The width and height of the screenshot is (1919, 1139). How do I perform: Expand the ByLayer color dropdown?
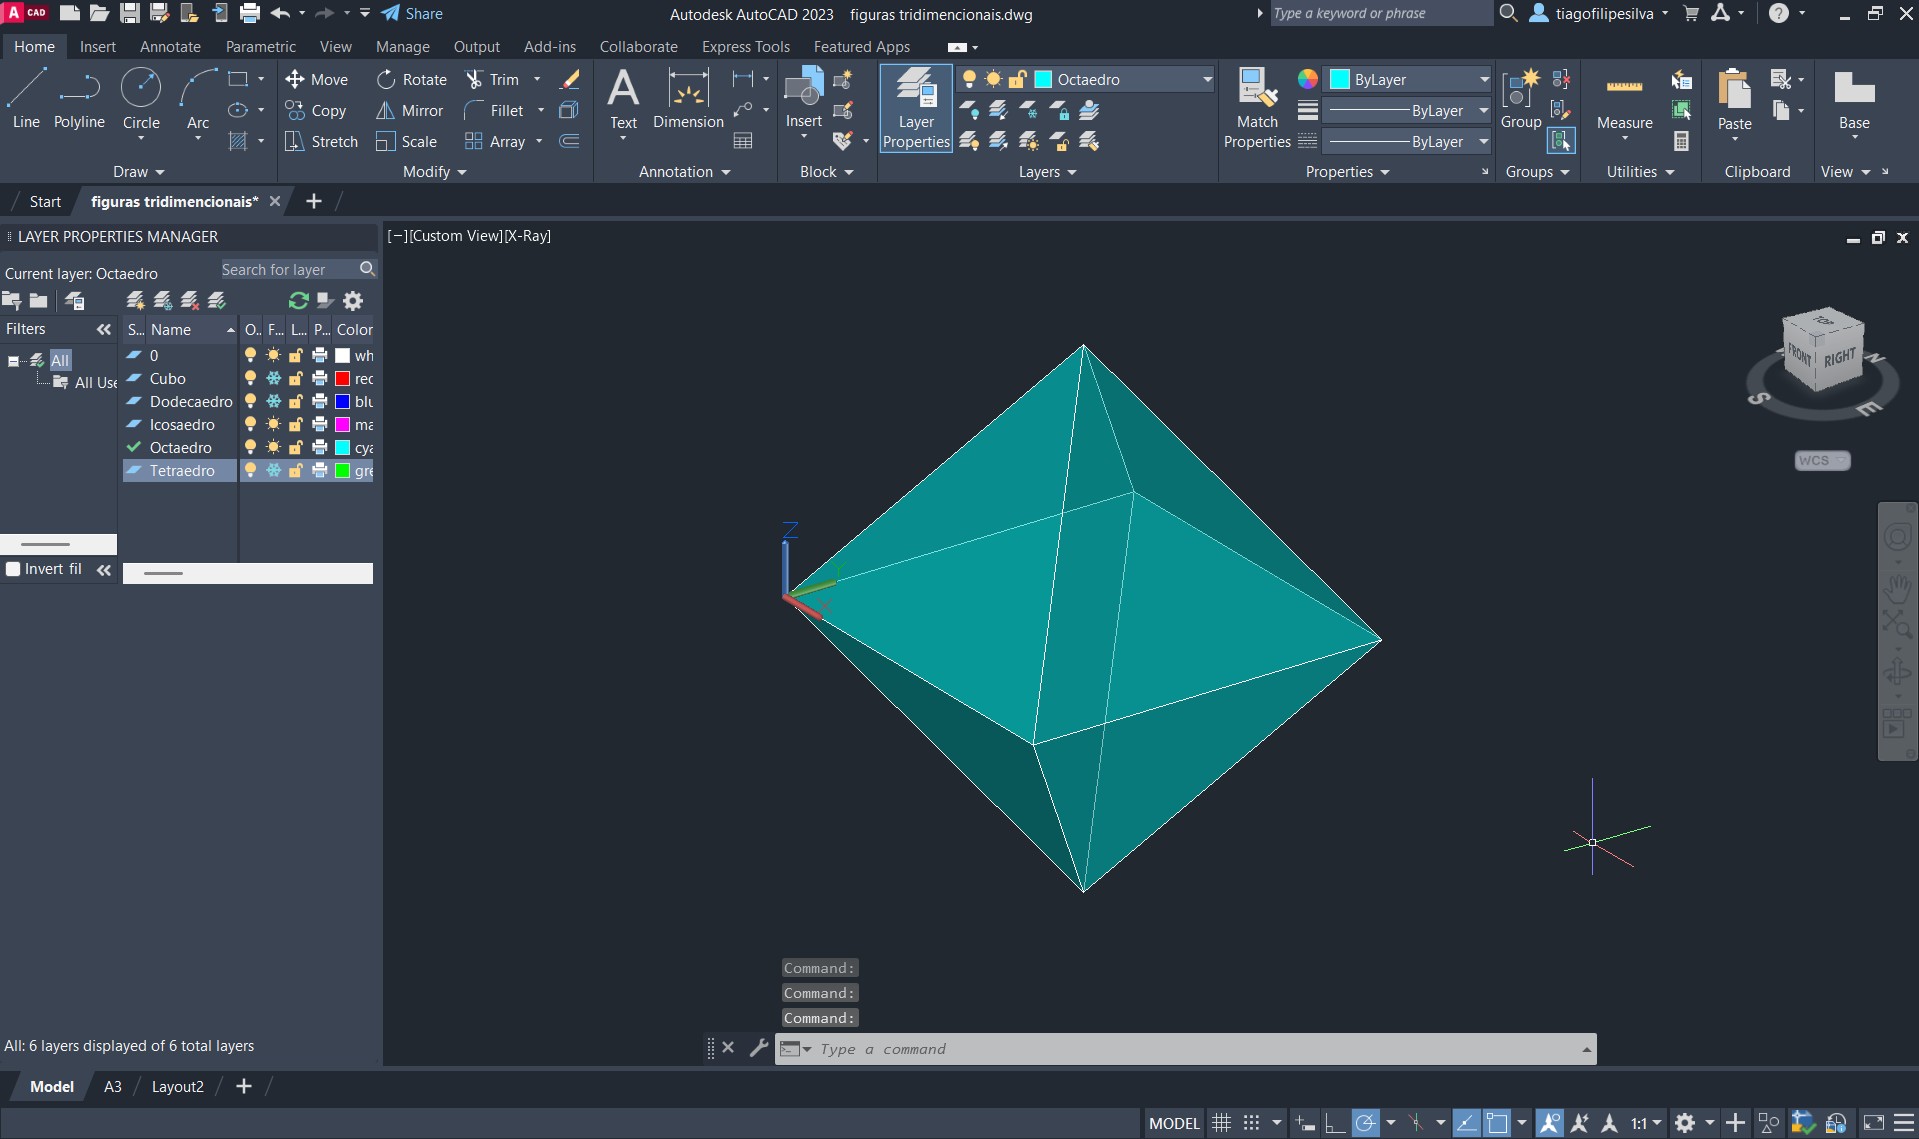(x=1483, y=80)
